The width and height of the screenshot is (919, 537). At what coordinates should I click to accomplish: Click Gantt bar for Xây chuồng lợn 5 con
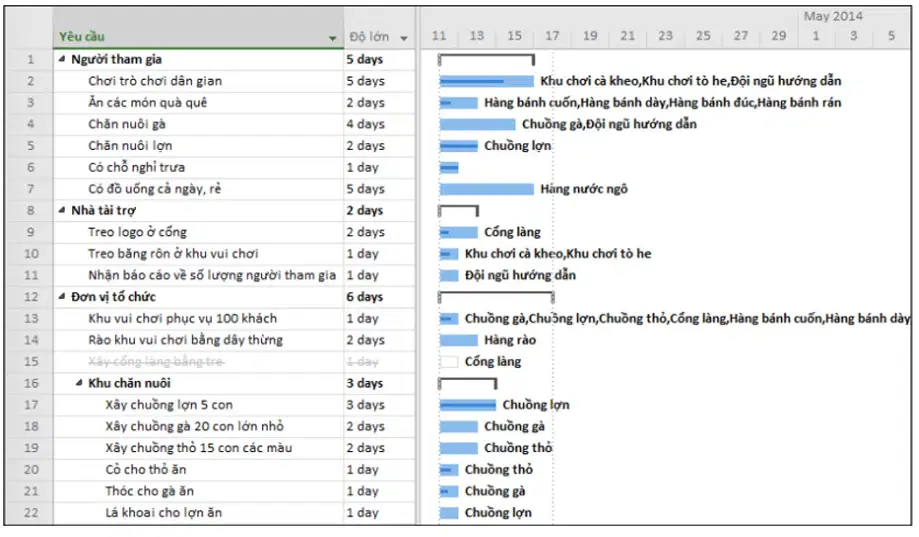click(x=468, y=405)
